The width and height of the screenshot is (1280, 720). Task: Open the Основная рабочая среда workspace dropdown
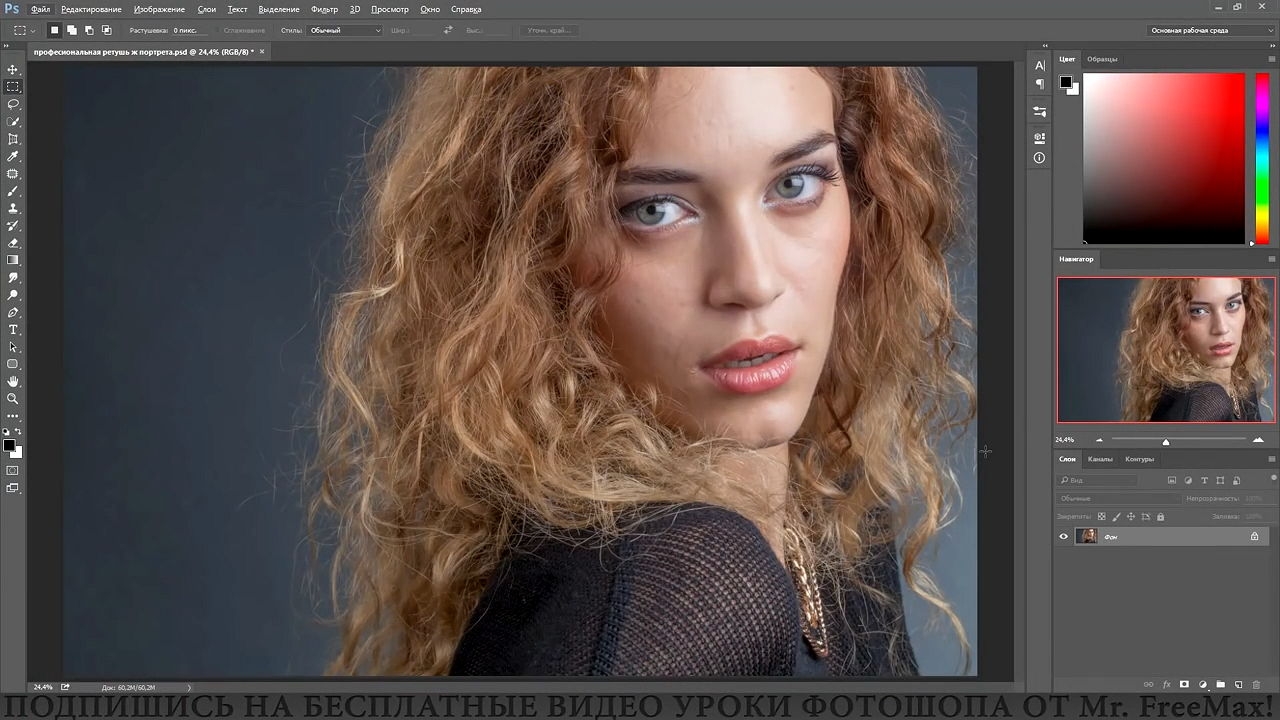[x=1211, y=30]
